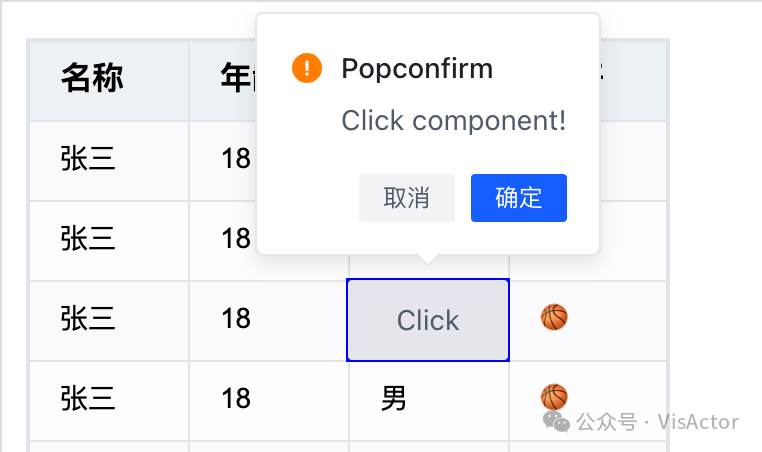Select the 名称 column header

point(92,77)
